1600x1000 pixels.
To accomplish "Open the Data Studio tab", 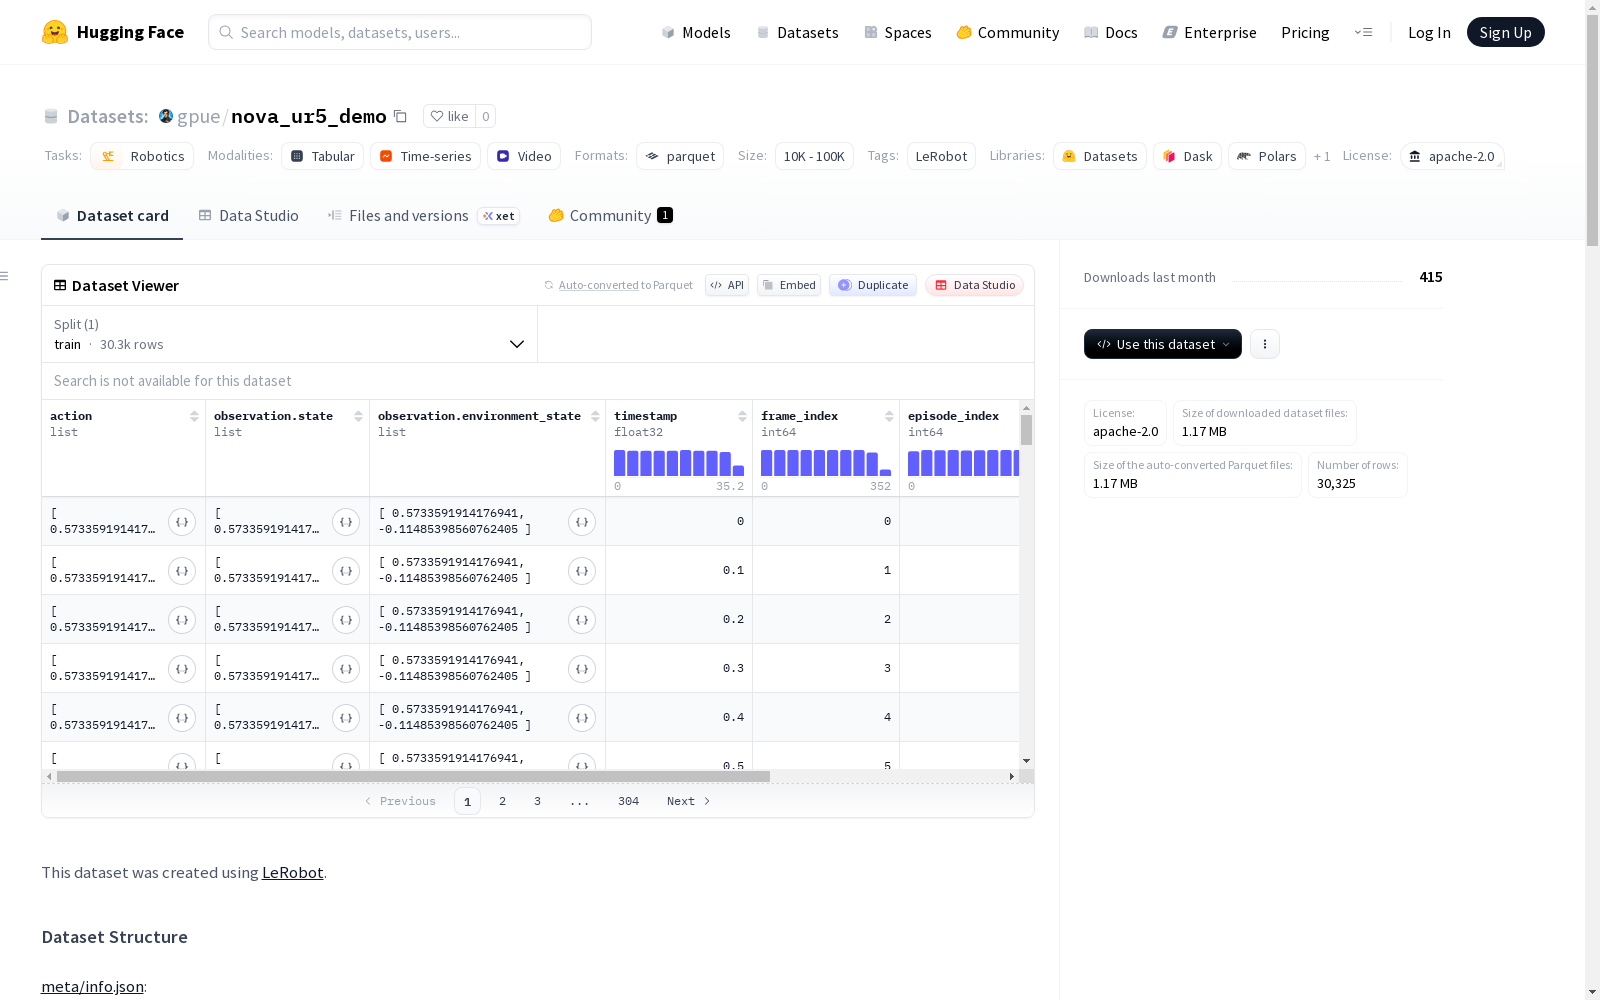I will pyautogui.click(x=248, y=215).
